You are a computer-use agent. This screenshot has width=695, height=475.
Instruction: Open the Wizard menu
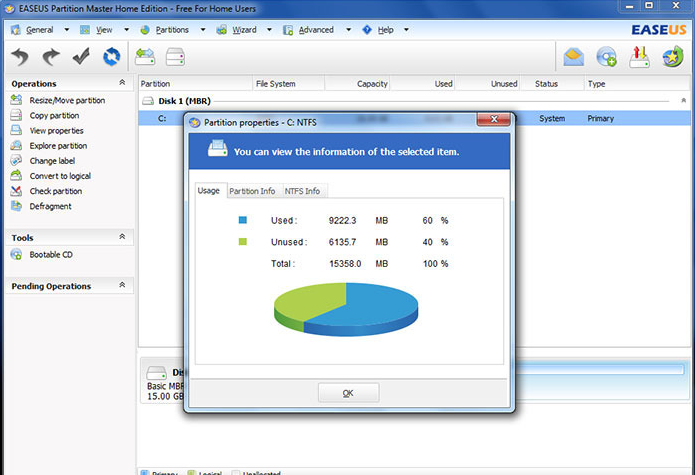pos(244,30)
